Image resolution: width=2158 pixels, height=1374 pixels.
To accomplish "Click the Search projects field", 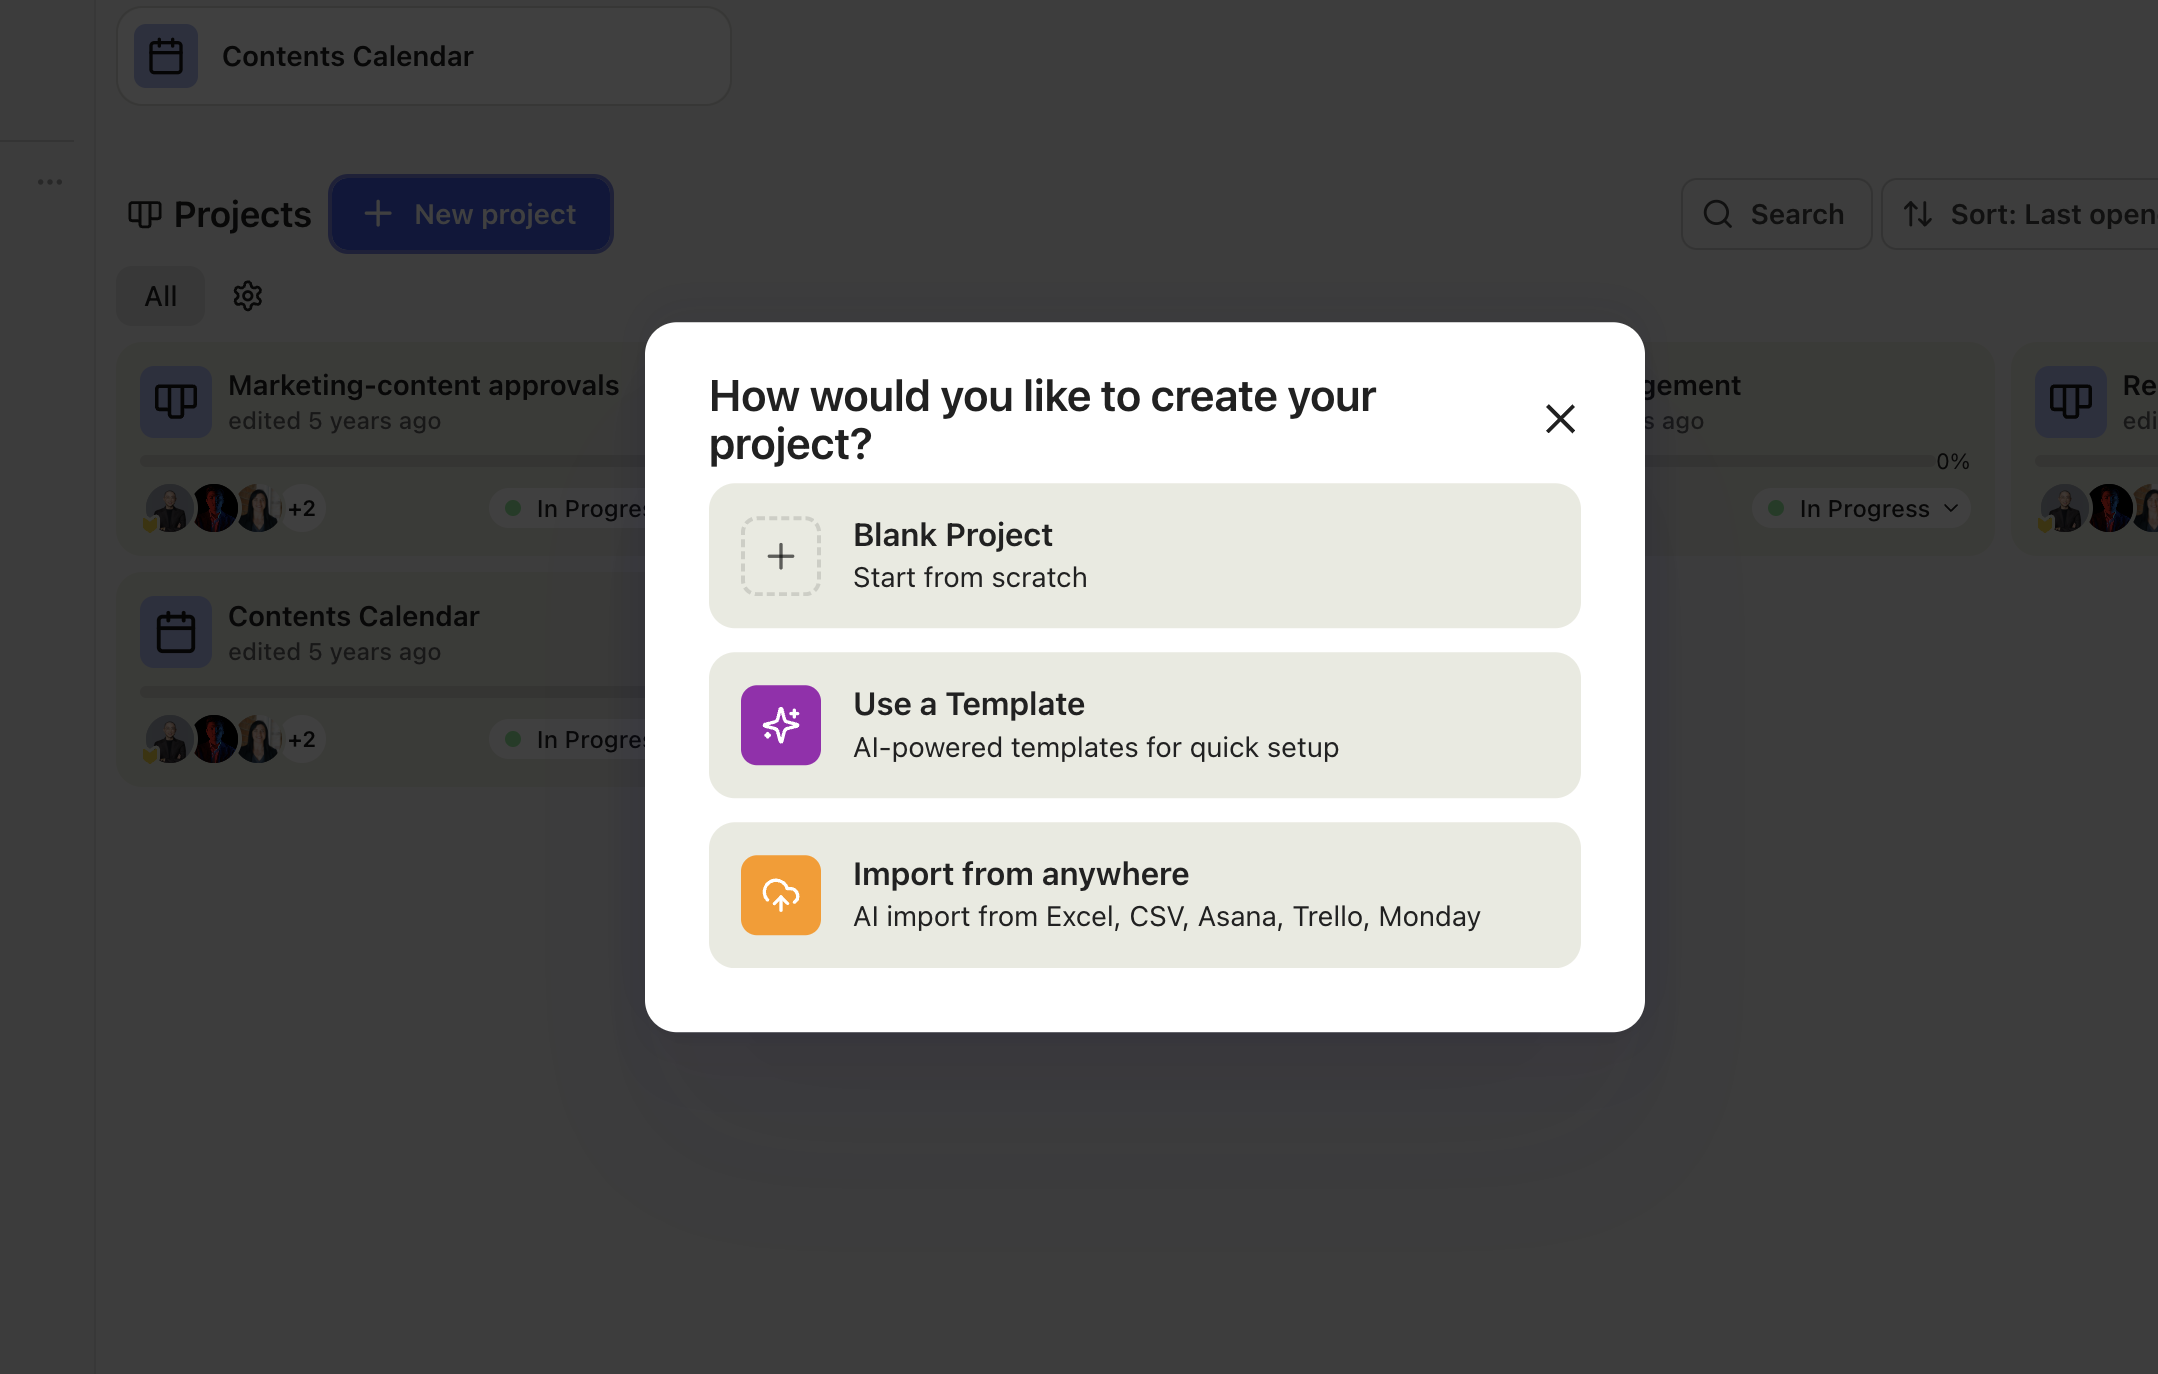I will pyautogui.click(x=1776, y=214).
